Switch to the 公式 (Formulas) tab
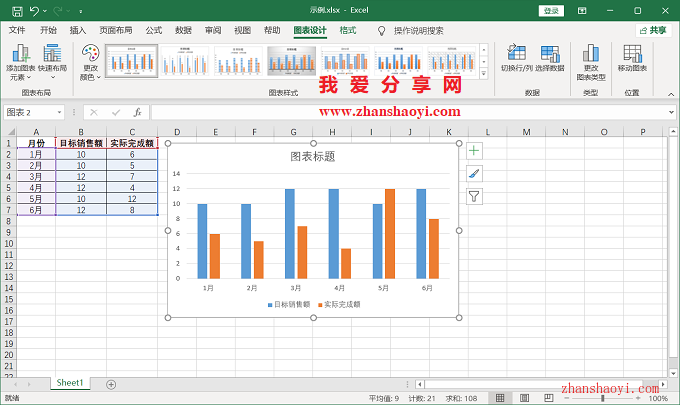680x405 pixels. (x=154, y=30)
